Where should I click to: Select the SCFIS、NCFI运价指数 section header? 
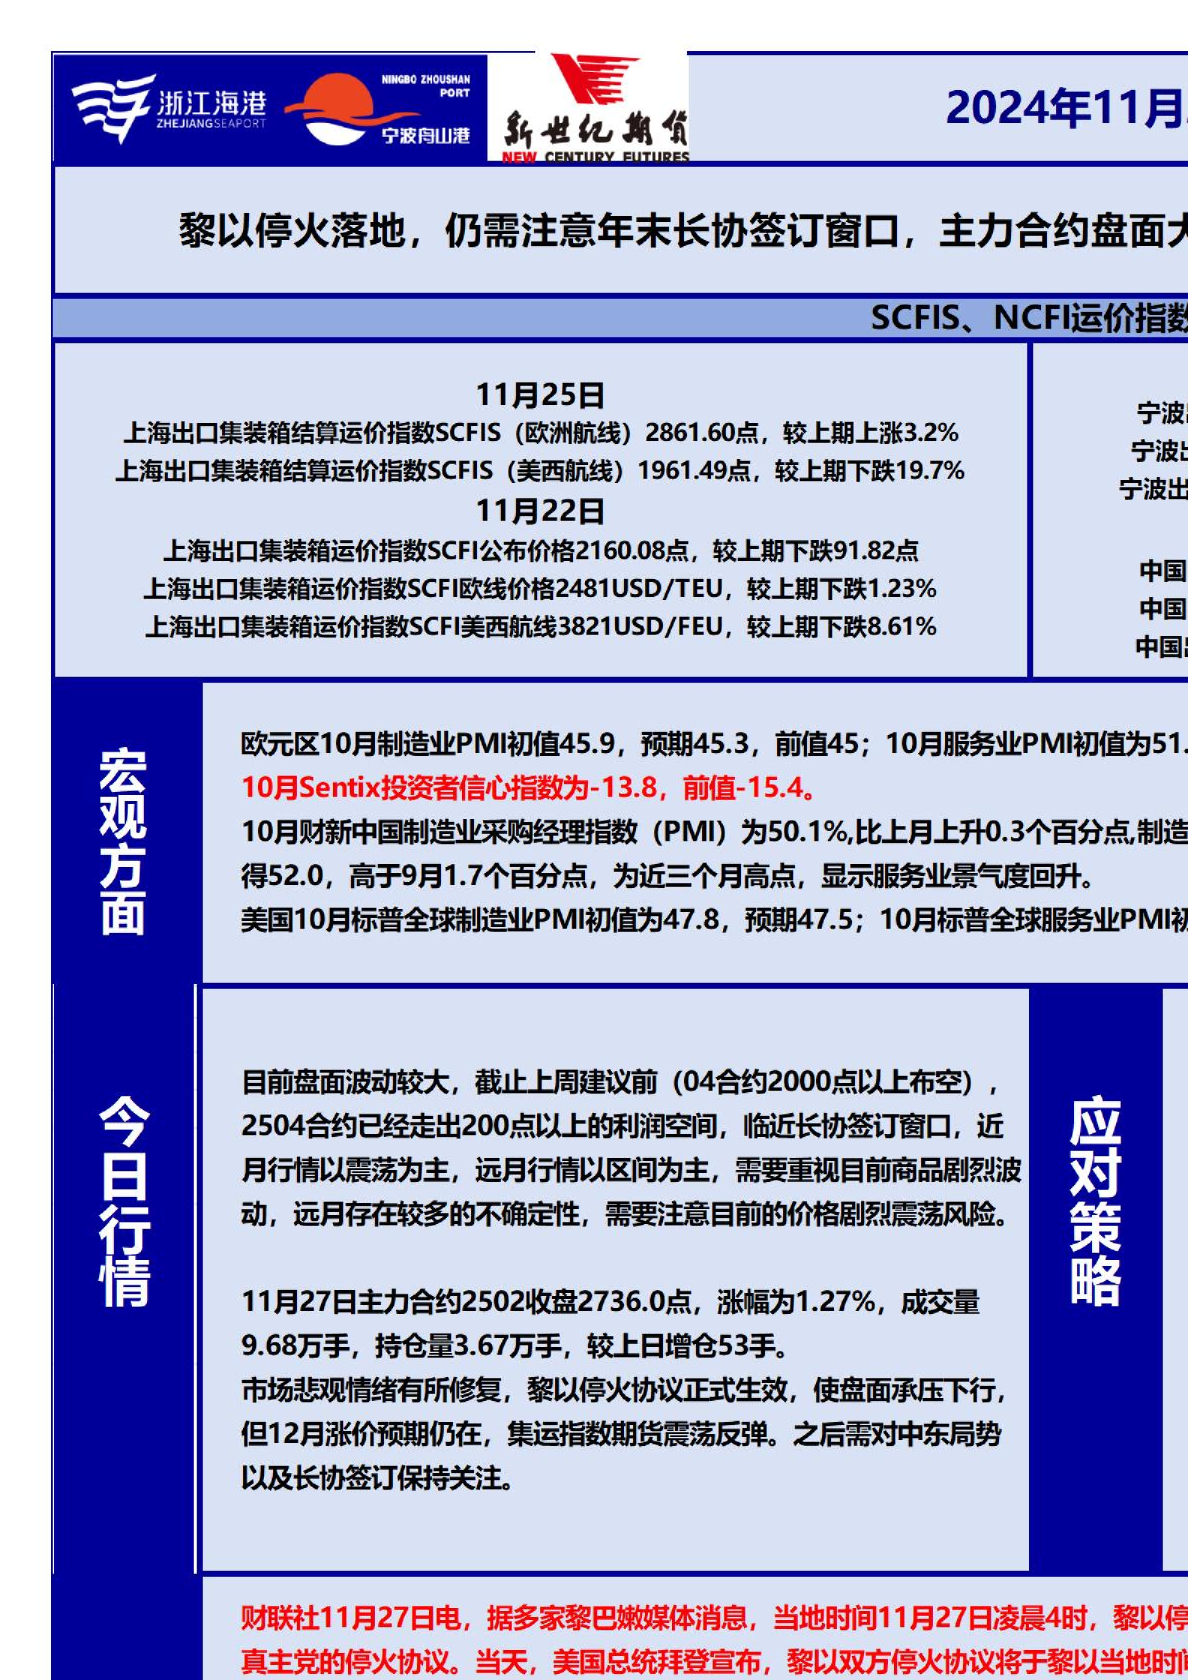[1028, 318]
